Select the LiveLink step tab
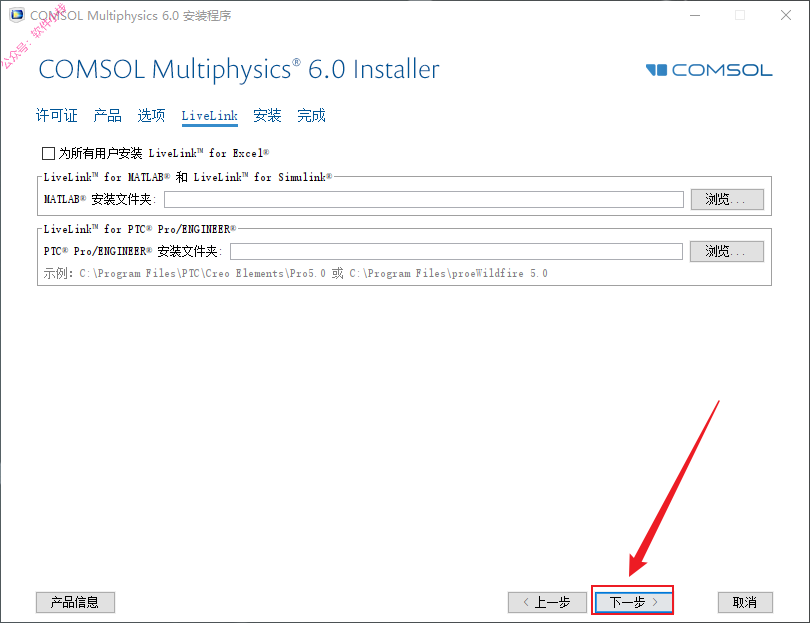This screenshot has width=810, height=623. click(209, 116)
